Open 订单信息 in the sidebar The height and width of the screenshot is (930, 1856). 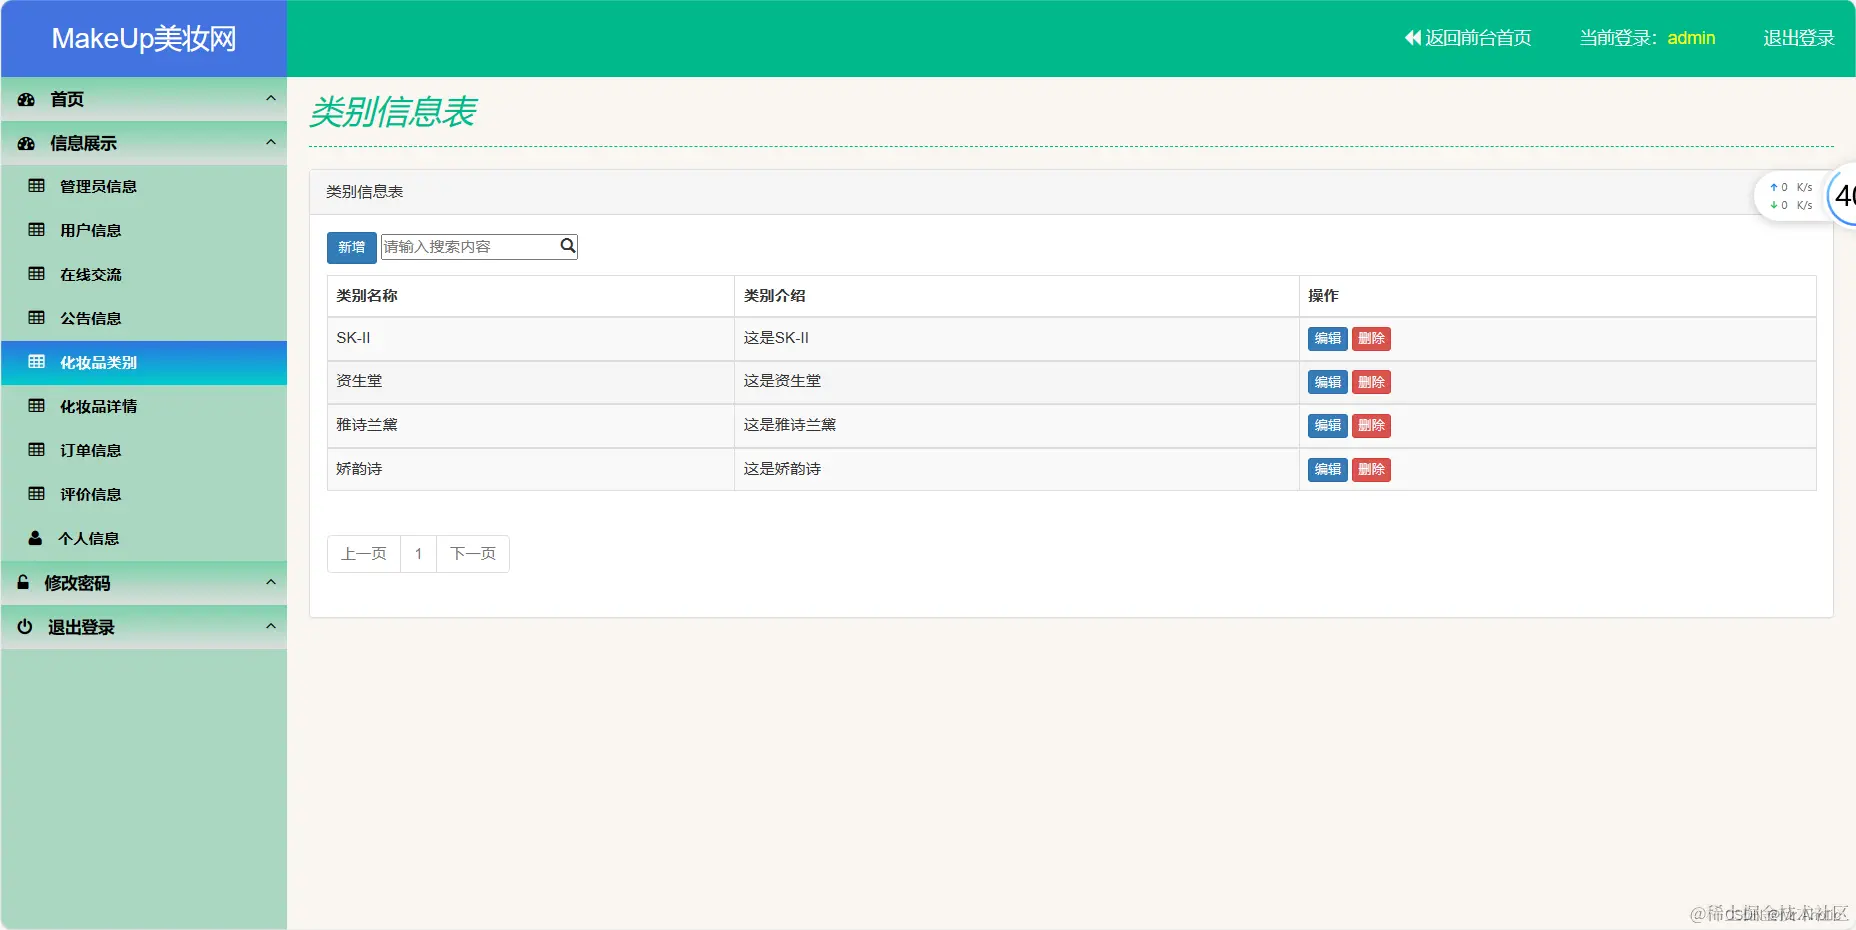pyautogui.click(x=144, y=450)
